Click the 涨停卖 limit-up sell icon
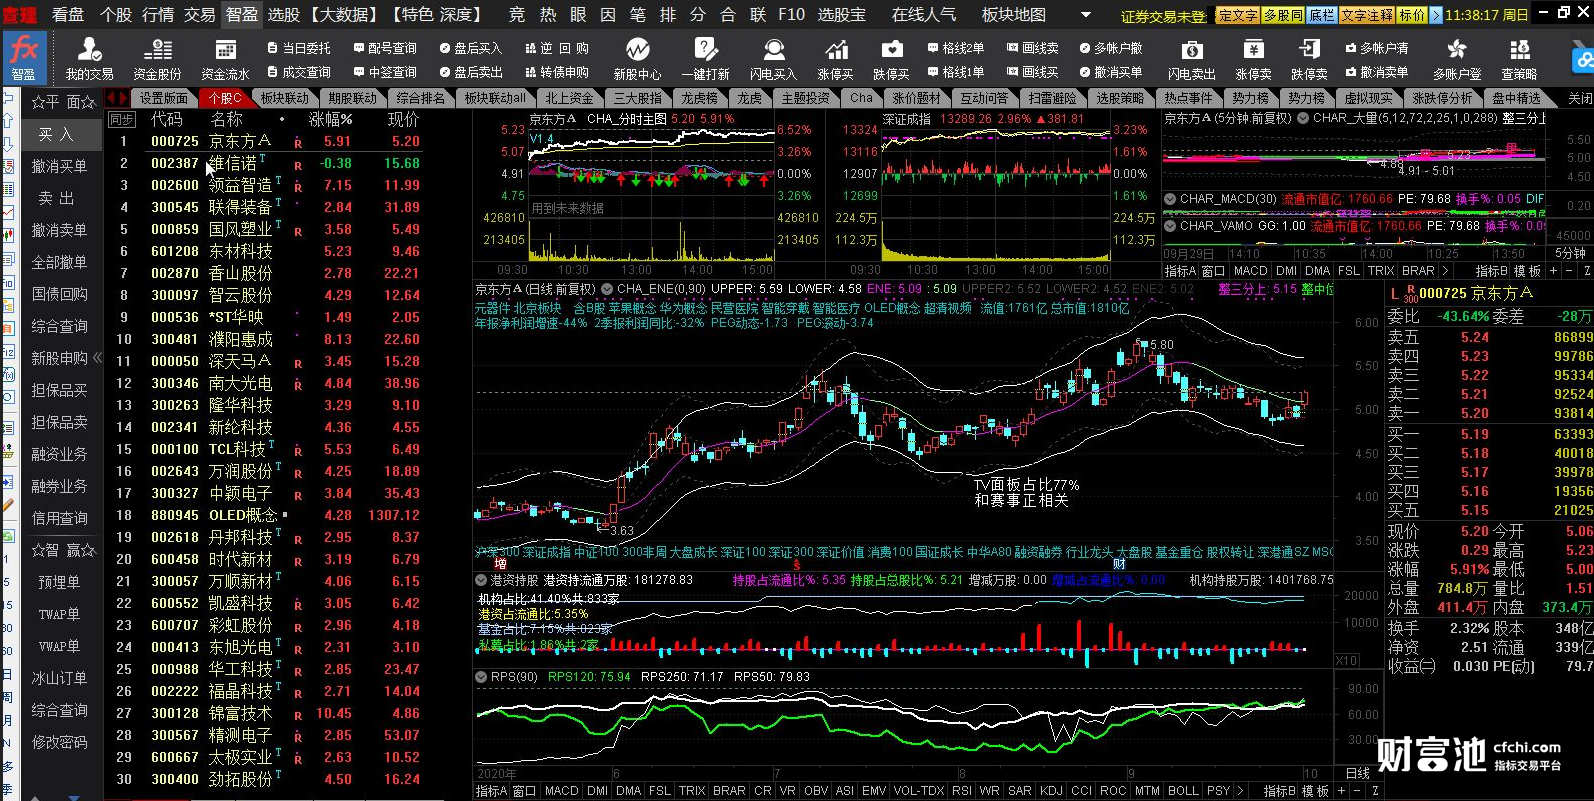The height and width of the screenshot is (801, 1594). coord(1253,58)
